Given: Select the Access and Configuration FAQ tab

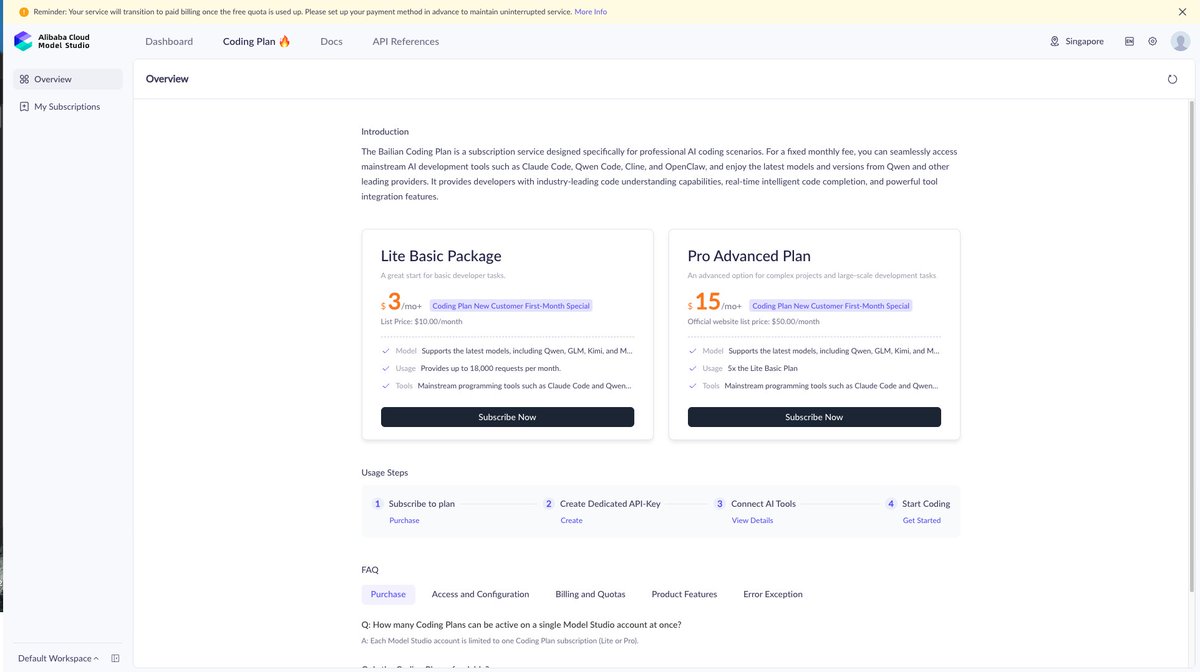Looking at the screenshot, I should 480,594.
